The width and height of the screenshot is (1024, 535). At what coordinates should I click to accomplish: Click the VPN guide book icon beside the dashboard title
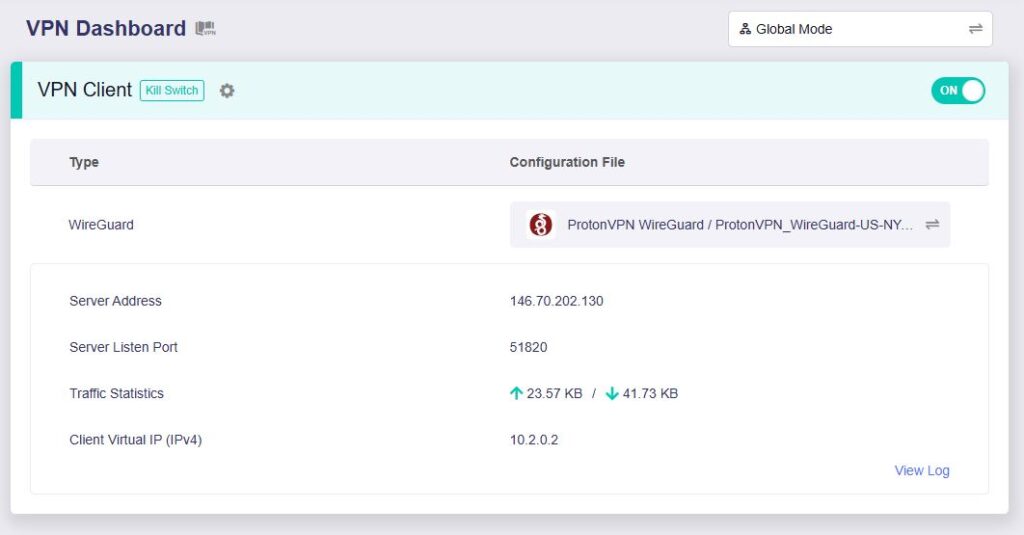pyautogui.click(x=205, y=29)
